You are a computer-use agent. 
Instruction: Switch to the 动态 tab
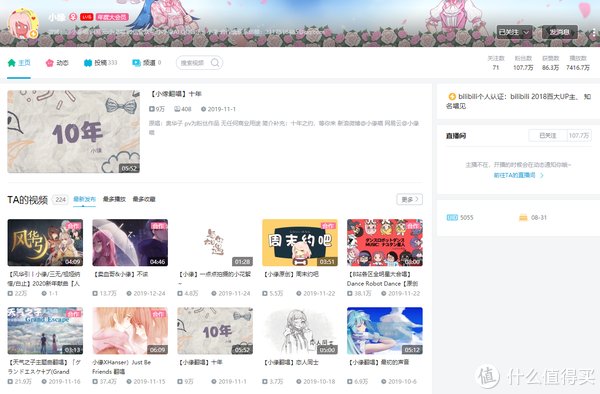click(x=57, y=63)
